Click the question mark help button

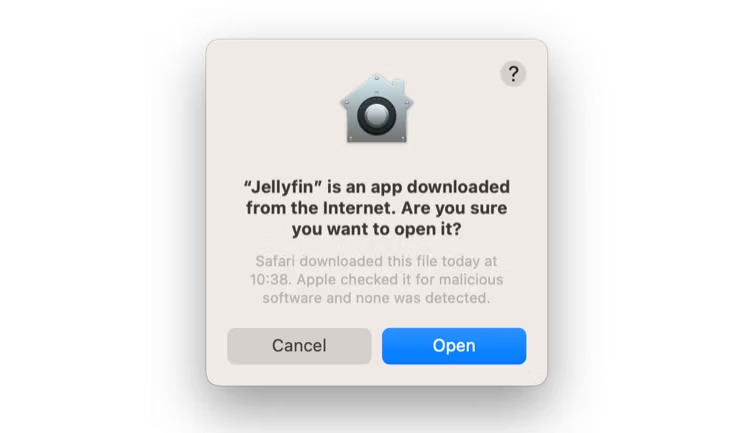(513, 74)
